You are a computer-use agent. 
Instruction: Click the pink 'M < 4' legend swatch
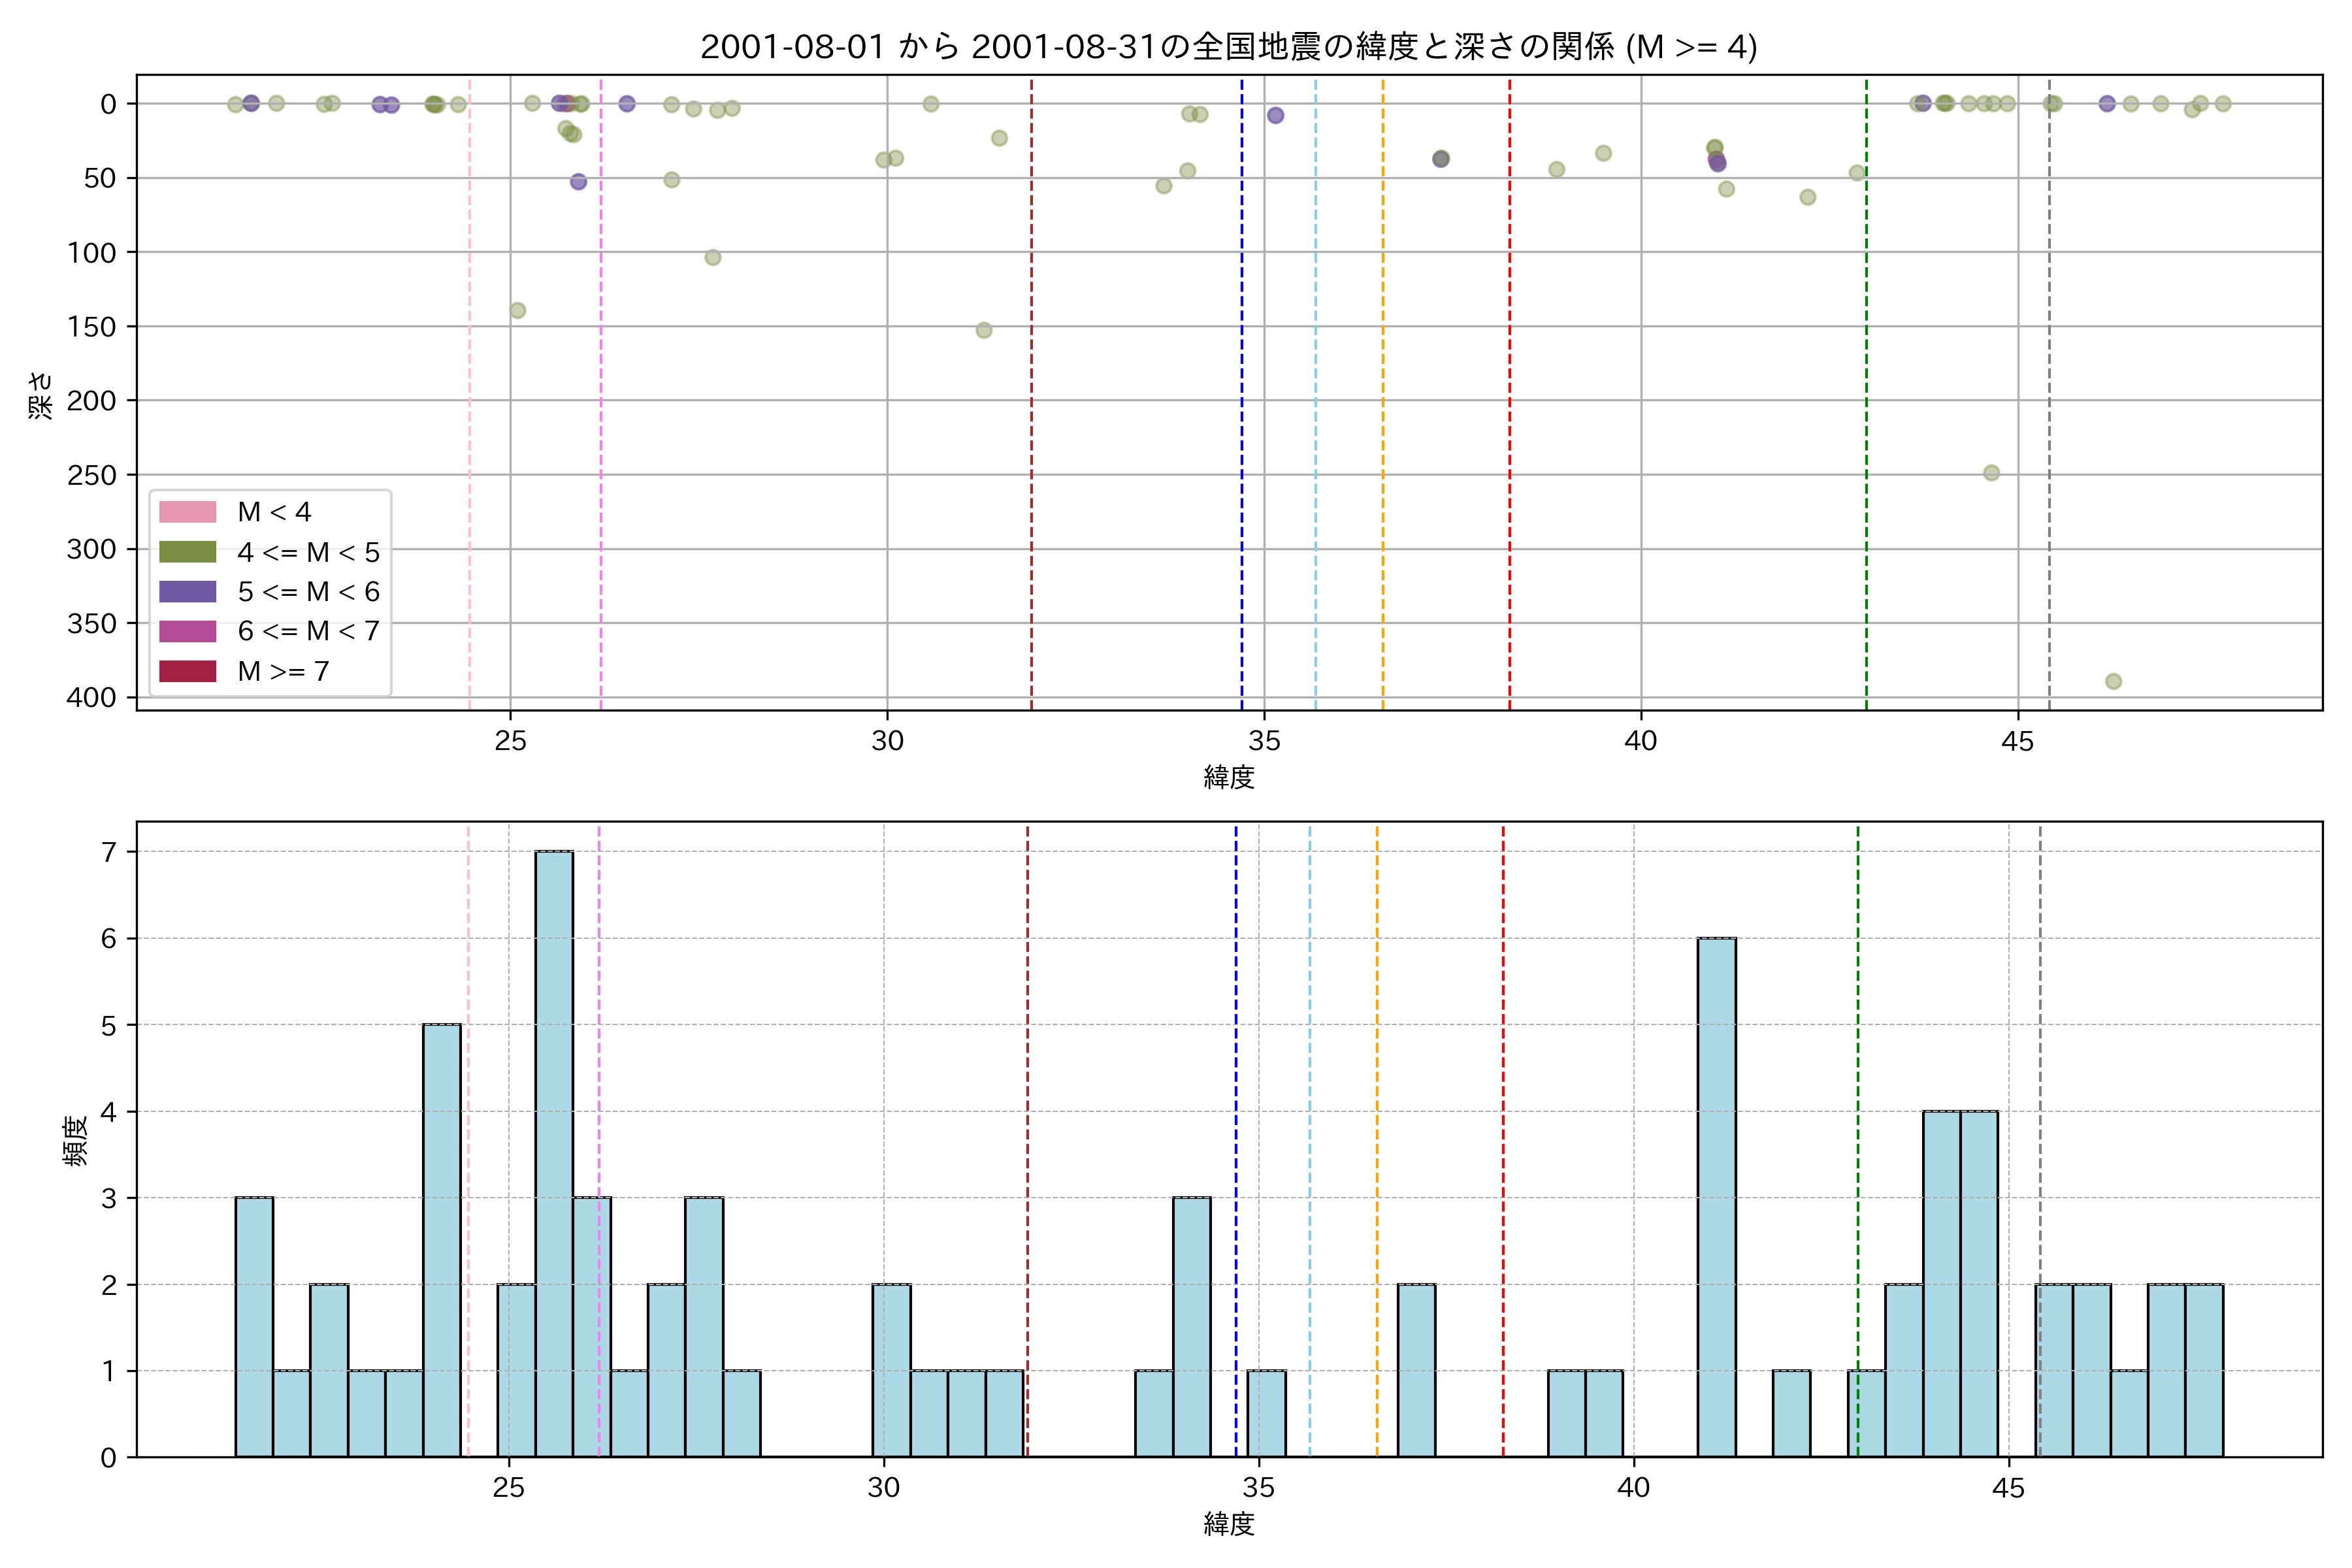187,512
